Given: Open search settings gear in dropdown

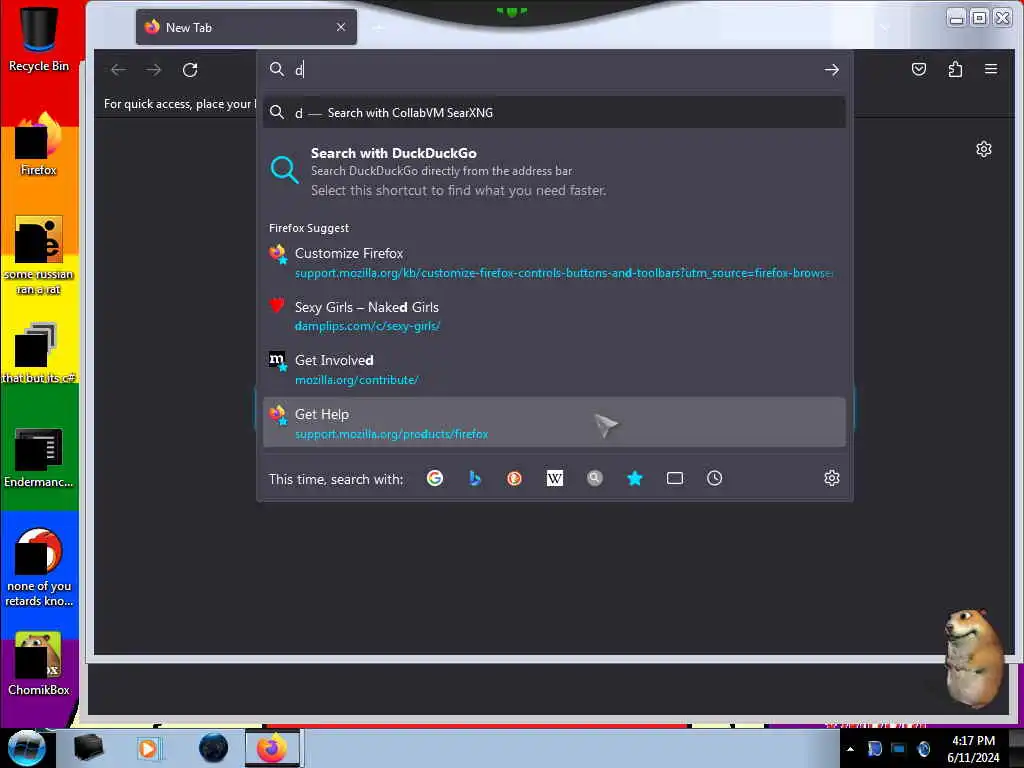Looking at the screenshot, I should pyautogui.click(x=831, y=478).
